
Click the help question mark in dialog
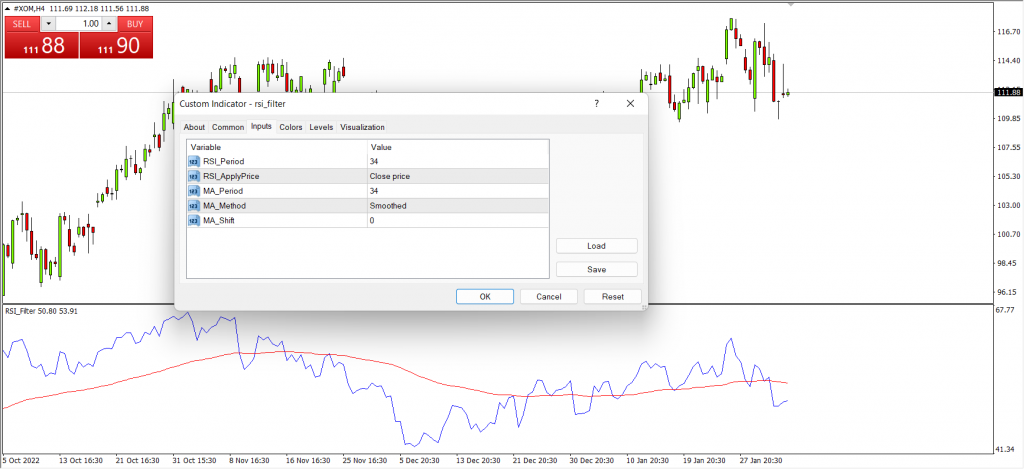click(596, 104)
